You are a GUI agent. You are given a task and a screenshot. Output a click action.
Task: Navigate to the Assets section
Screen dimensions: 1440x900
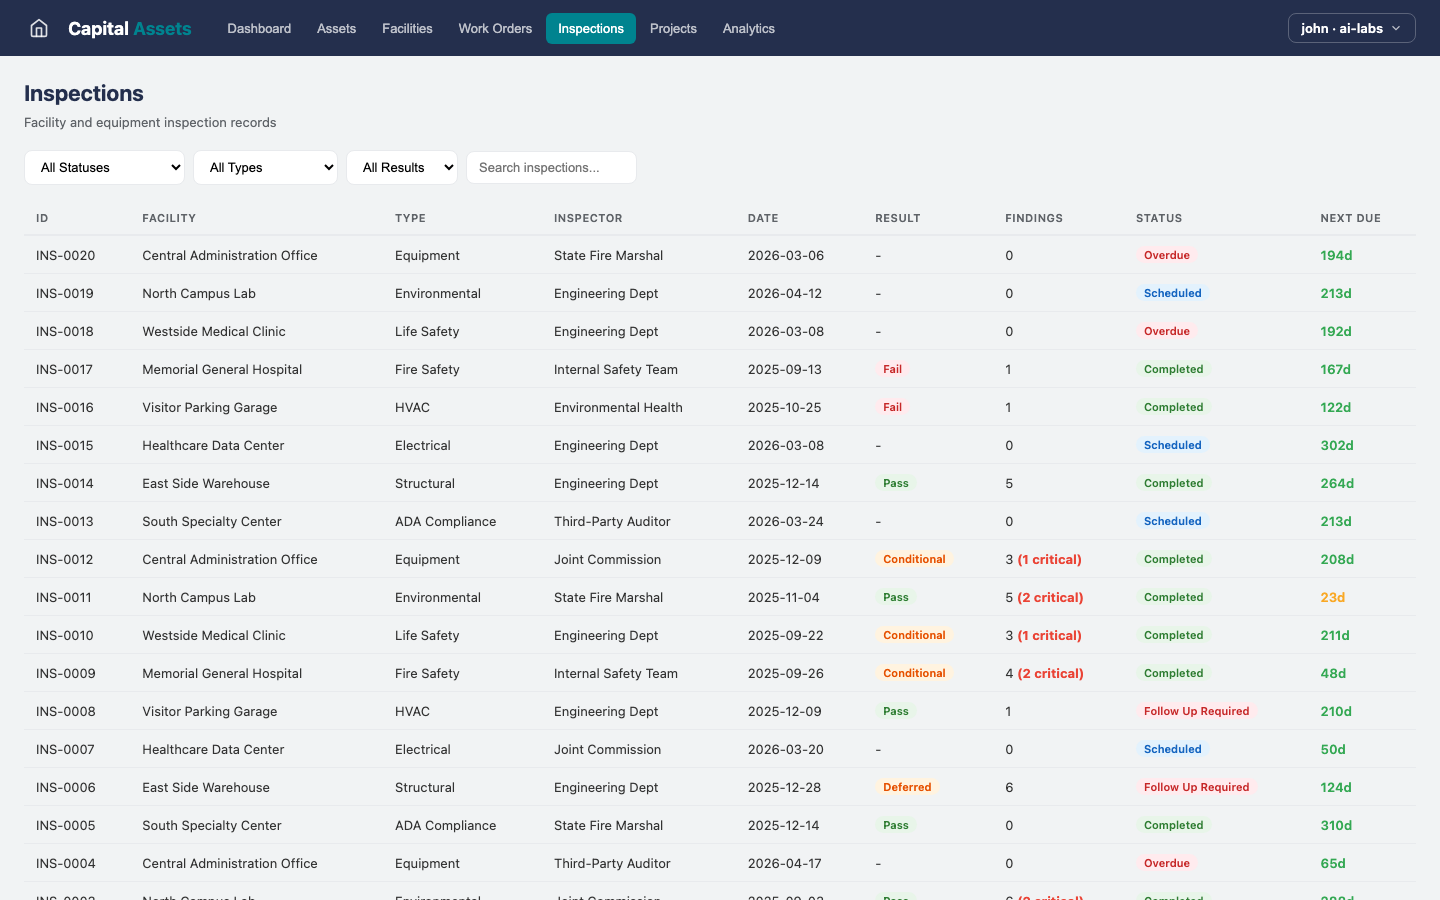click(336, 28)
